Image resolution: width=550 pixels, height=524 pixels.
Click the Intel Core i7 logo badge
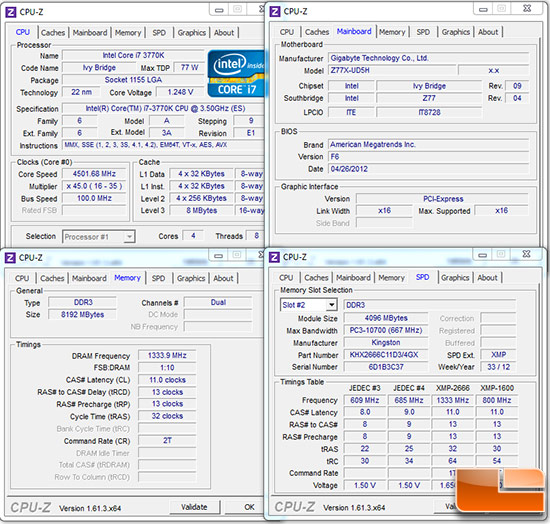point(236,74)
